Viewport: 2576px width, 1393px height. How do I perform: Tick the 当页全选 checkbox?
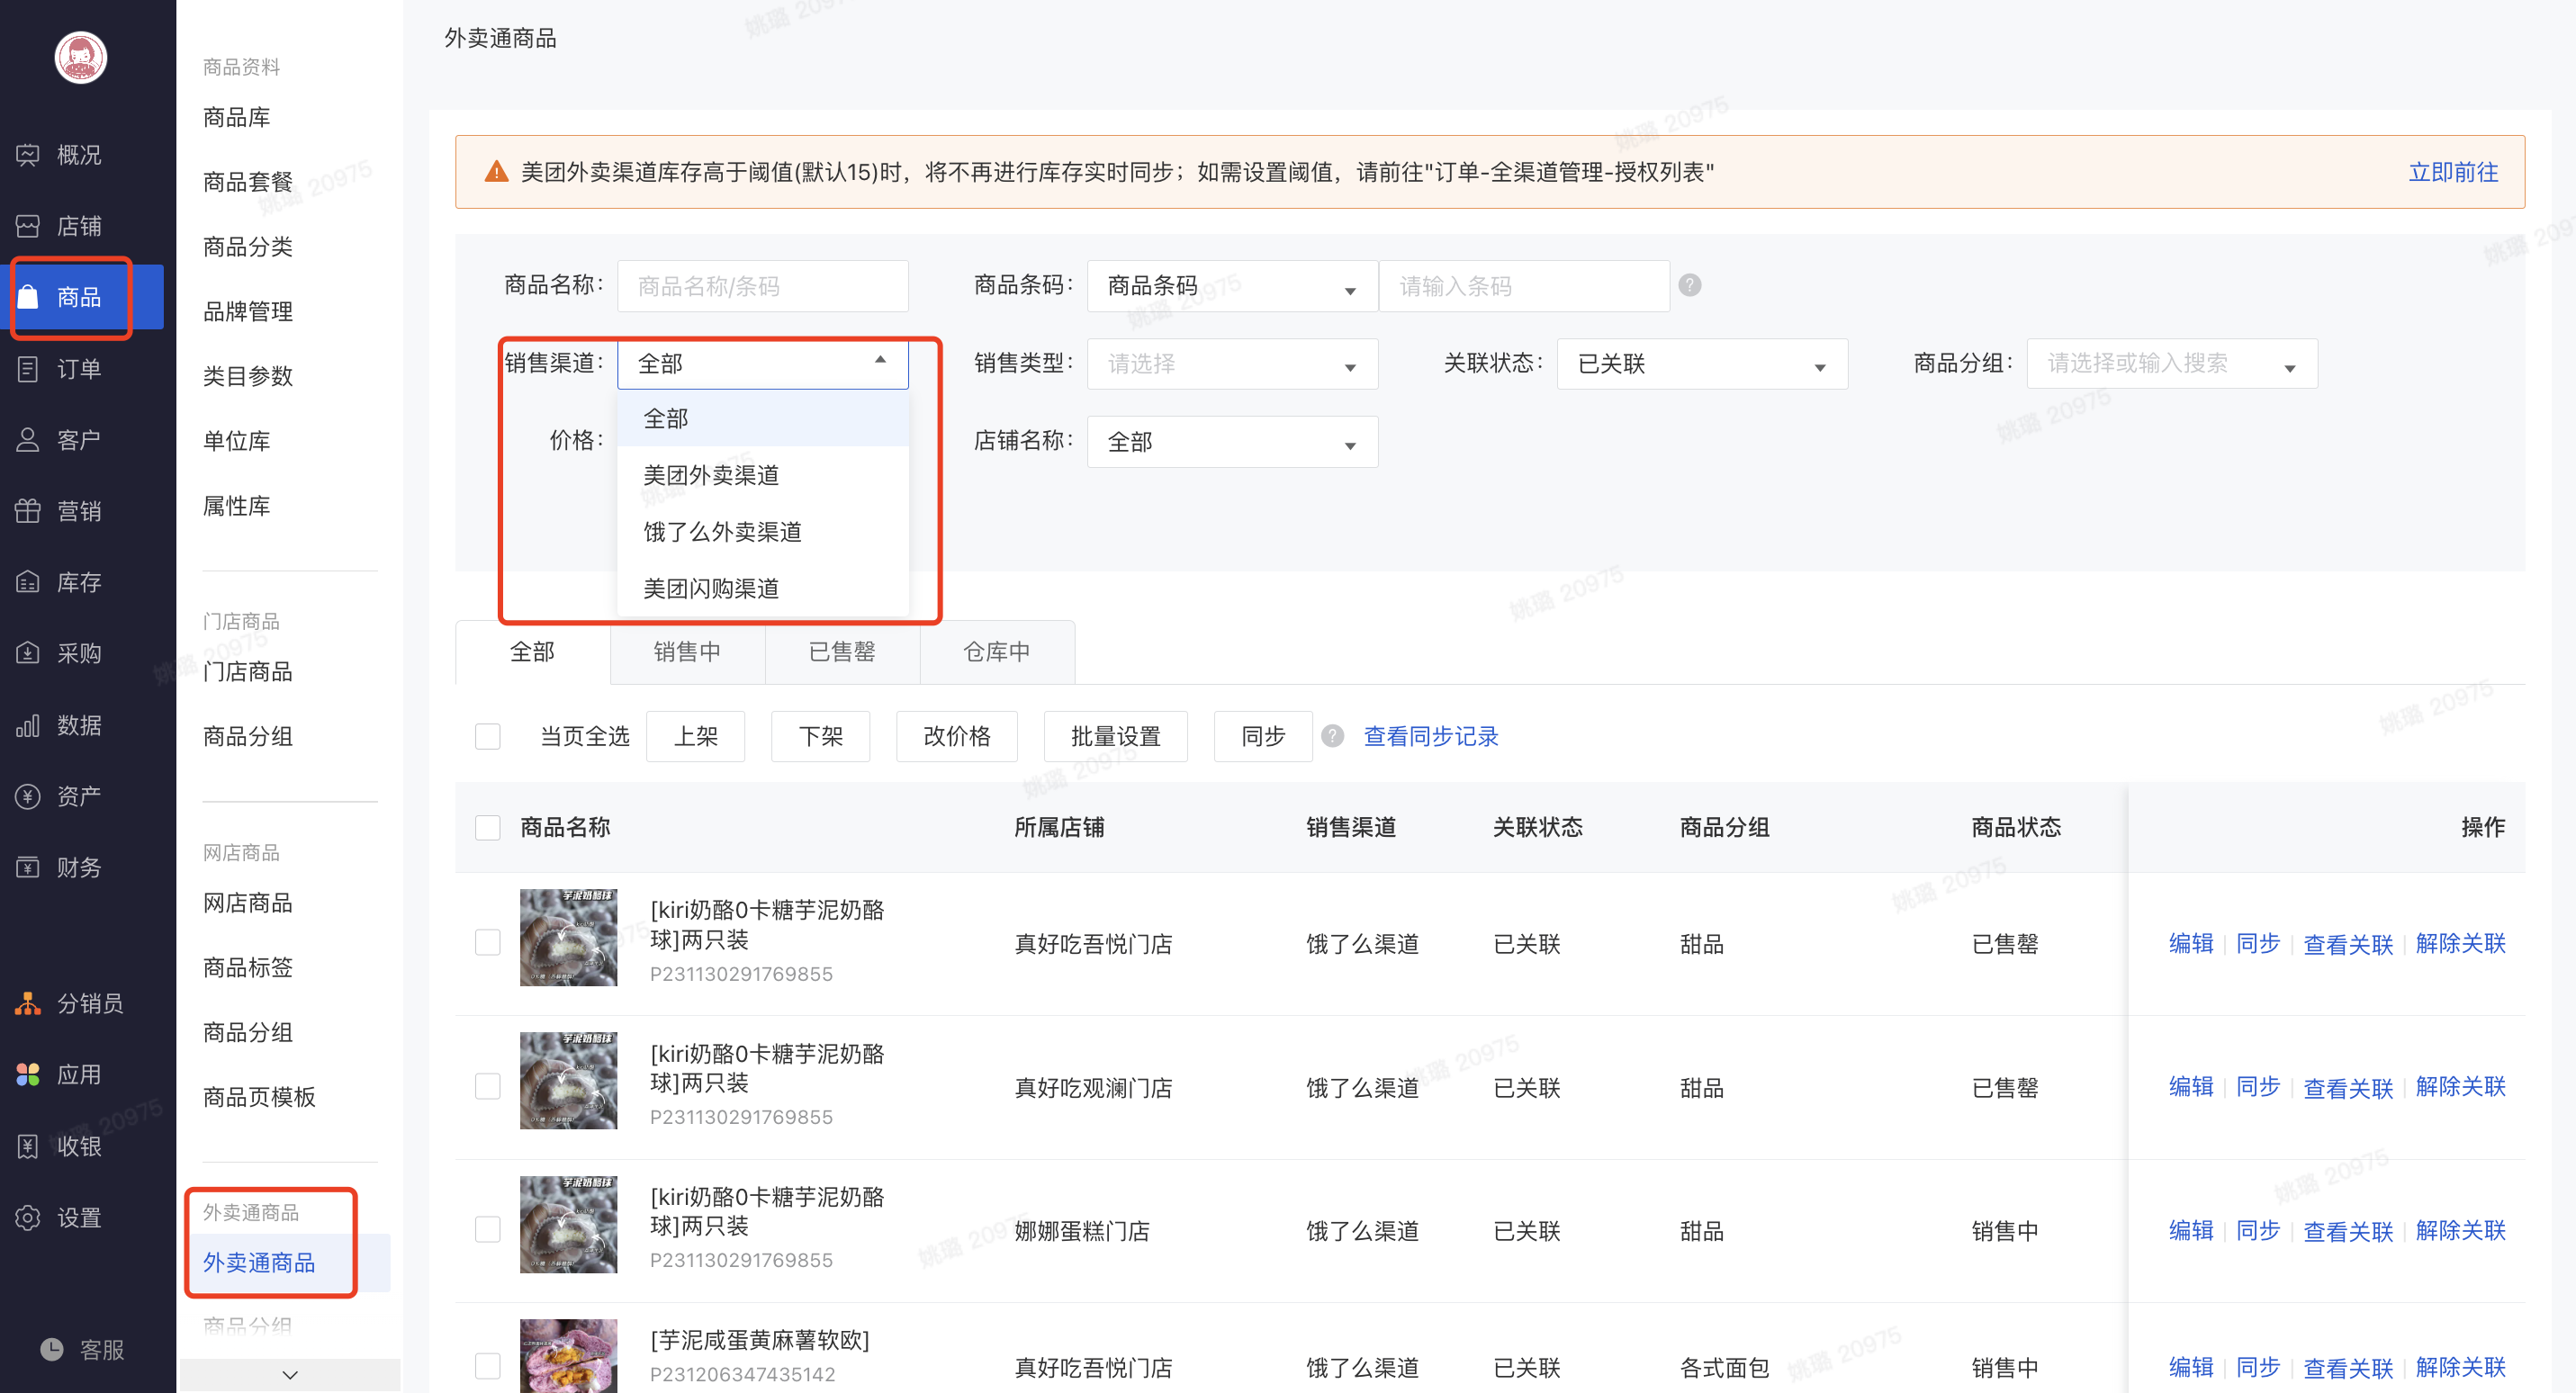point(488,737)
